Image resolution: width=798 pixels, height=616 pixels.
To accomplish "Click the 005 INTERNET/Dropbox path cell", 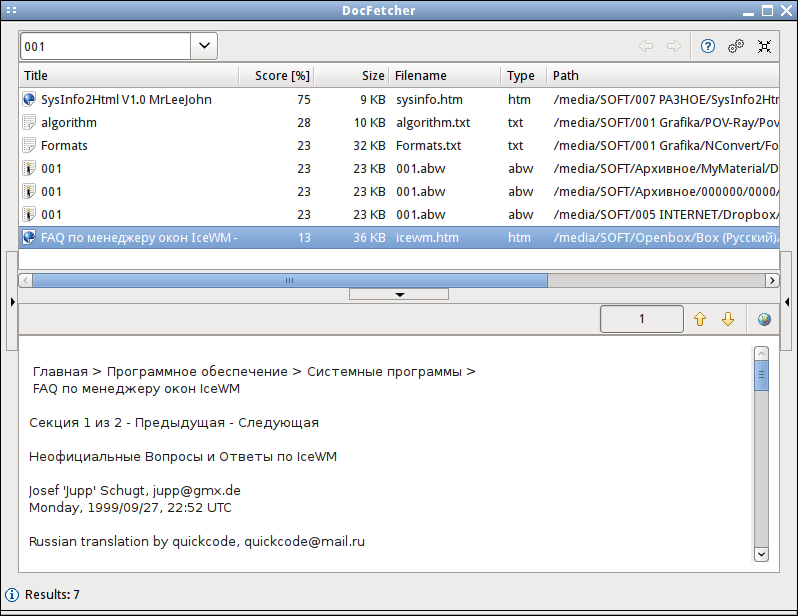I will (x=666, y=215).
